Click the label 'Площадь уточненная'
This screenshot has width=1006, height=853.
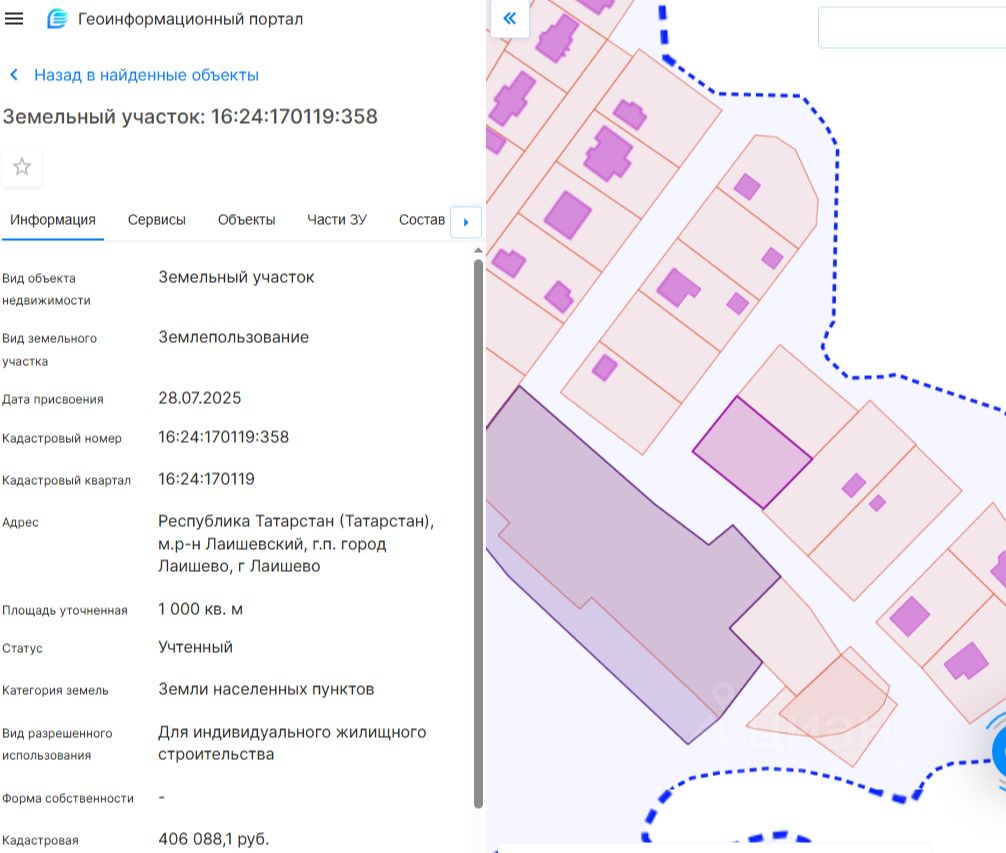pyautogui.click(x=65, y=611)
